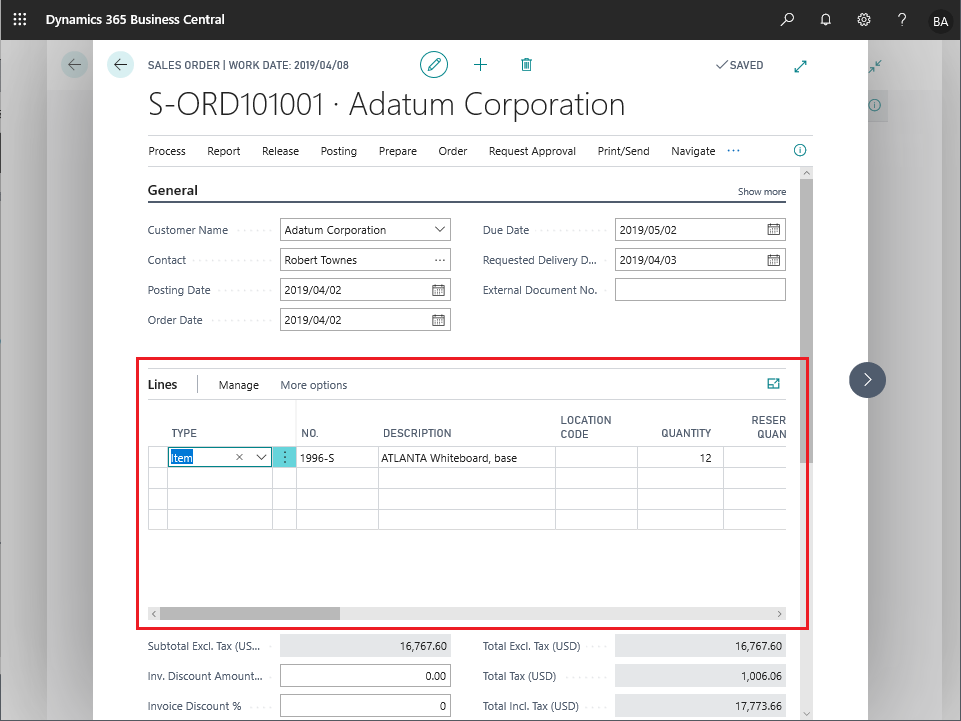Toggle edit mode with the pencil icon
Screen dimensions: 961x721
coord(434,64)
